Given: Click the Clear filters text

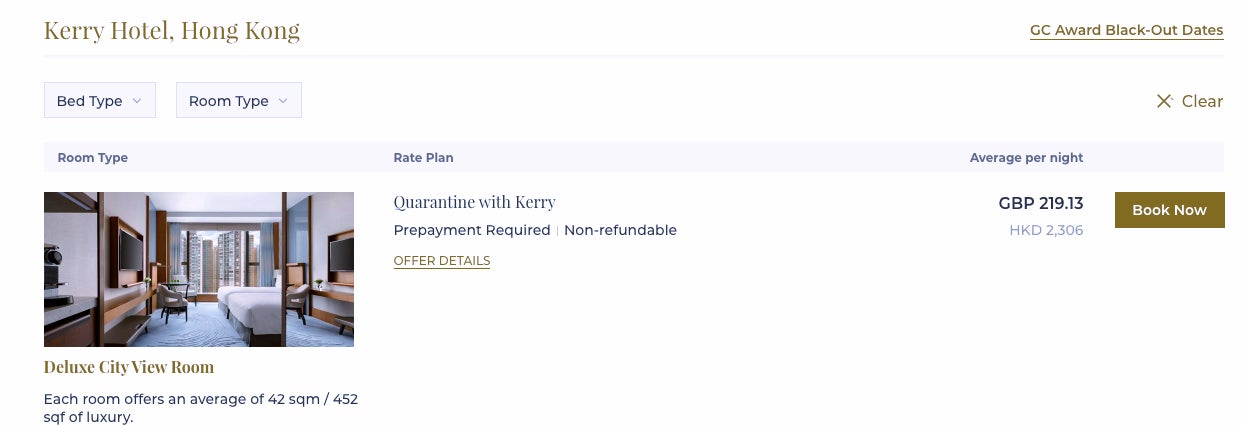Looking at the screenshot, I should click(x=1202, y=101).
